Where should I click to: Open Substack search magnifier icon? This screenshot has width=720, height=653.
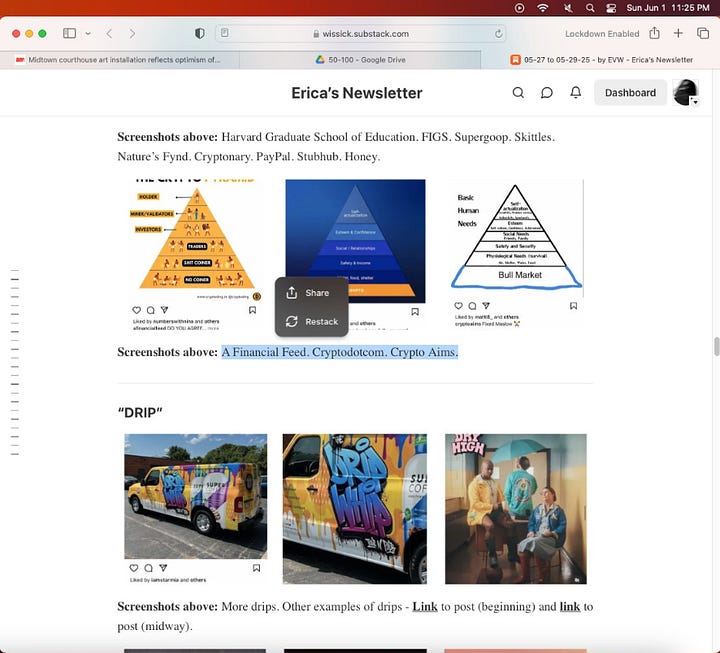click(518, 93)
